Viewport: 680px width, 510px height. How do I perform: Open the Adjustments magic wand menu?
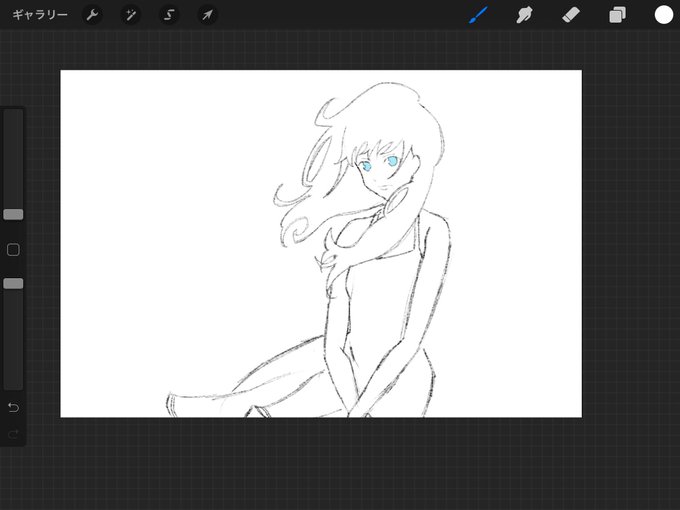[x=130, y=15]
